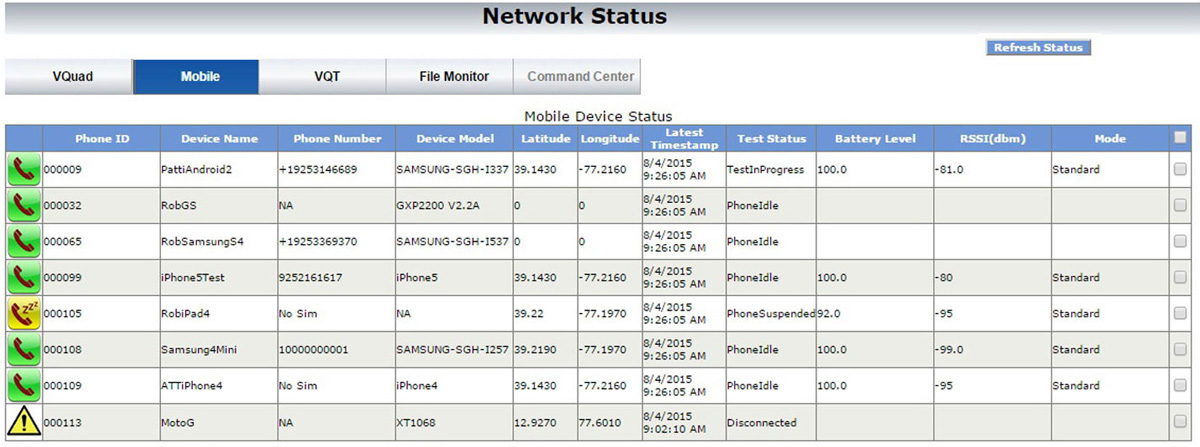The width and height of the screenshot is (1200, 447).
Task: Click the Phone ID column header
Action: (x=101, y=139)
